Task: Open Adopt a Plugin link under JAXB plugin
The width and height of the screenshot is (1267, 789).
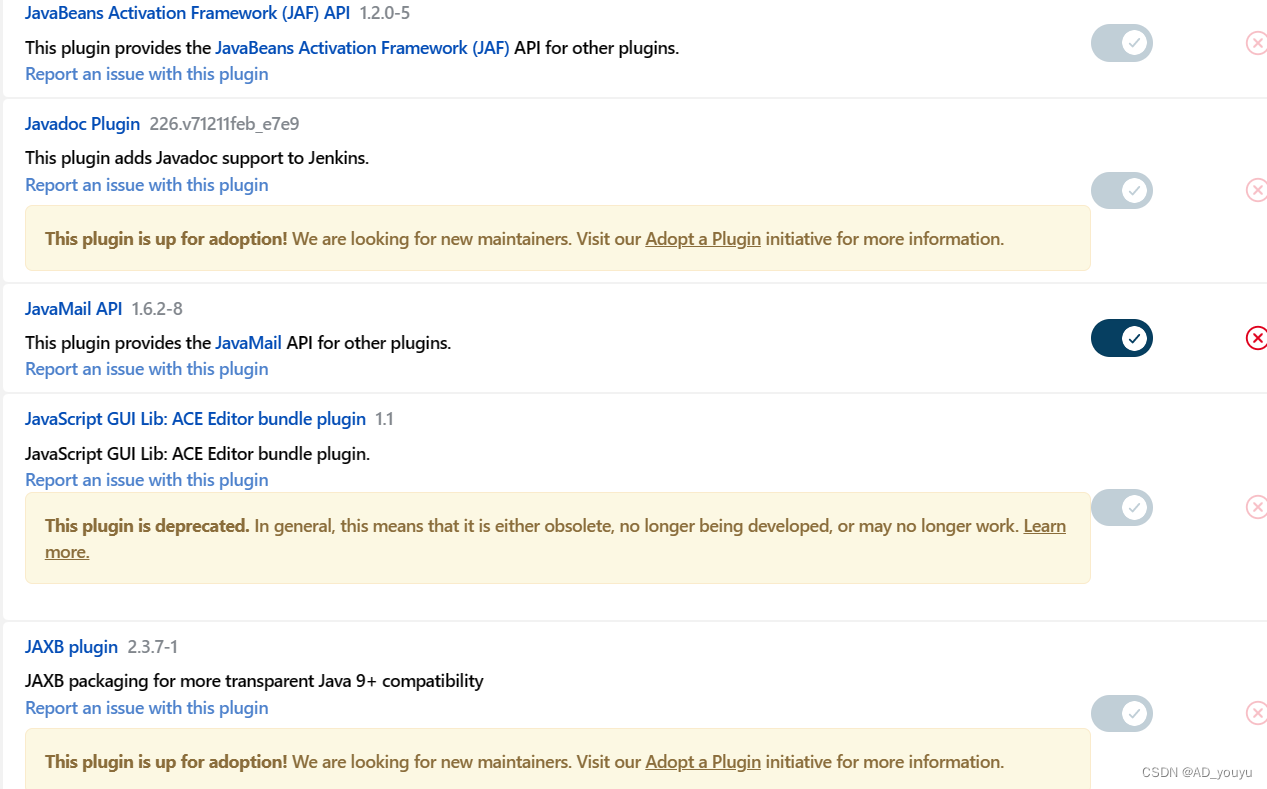Action: (703, 762)
